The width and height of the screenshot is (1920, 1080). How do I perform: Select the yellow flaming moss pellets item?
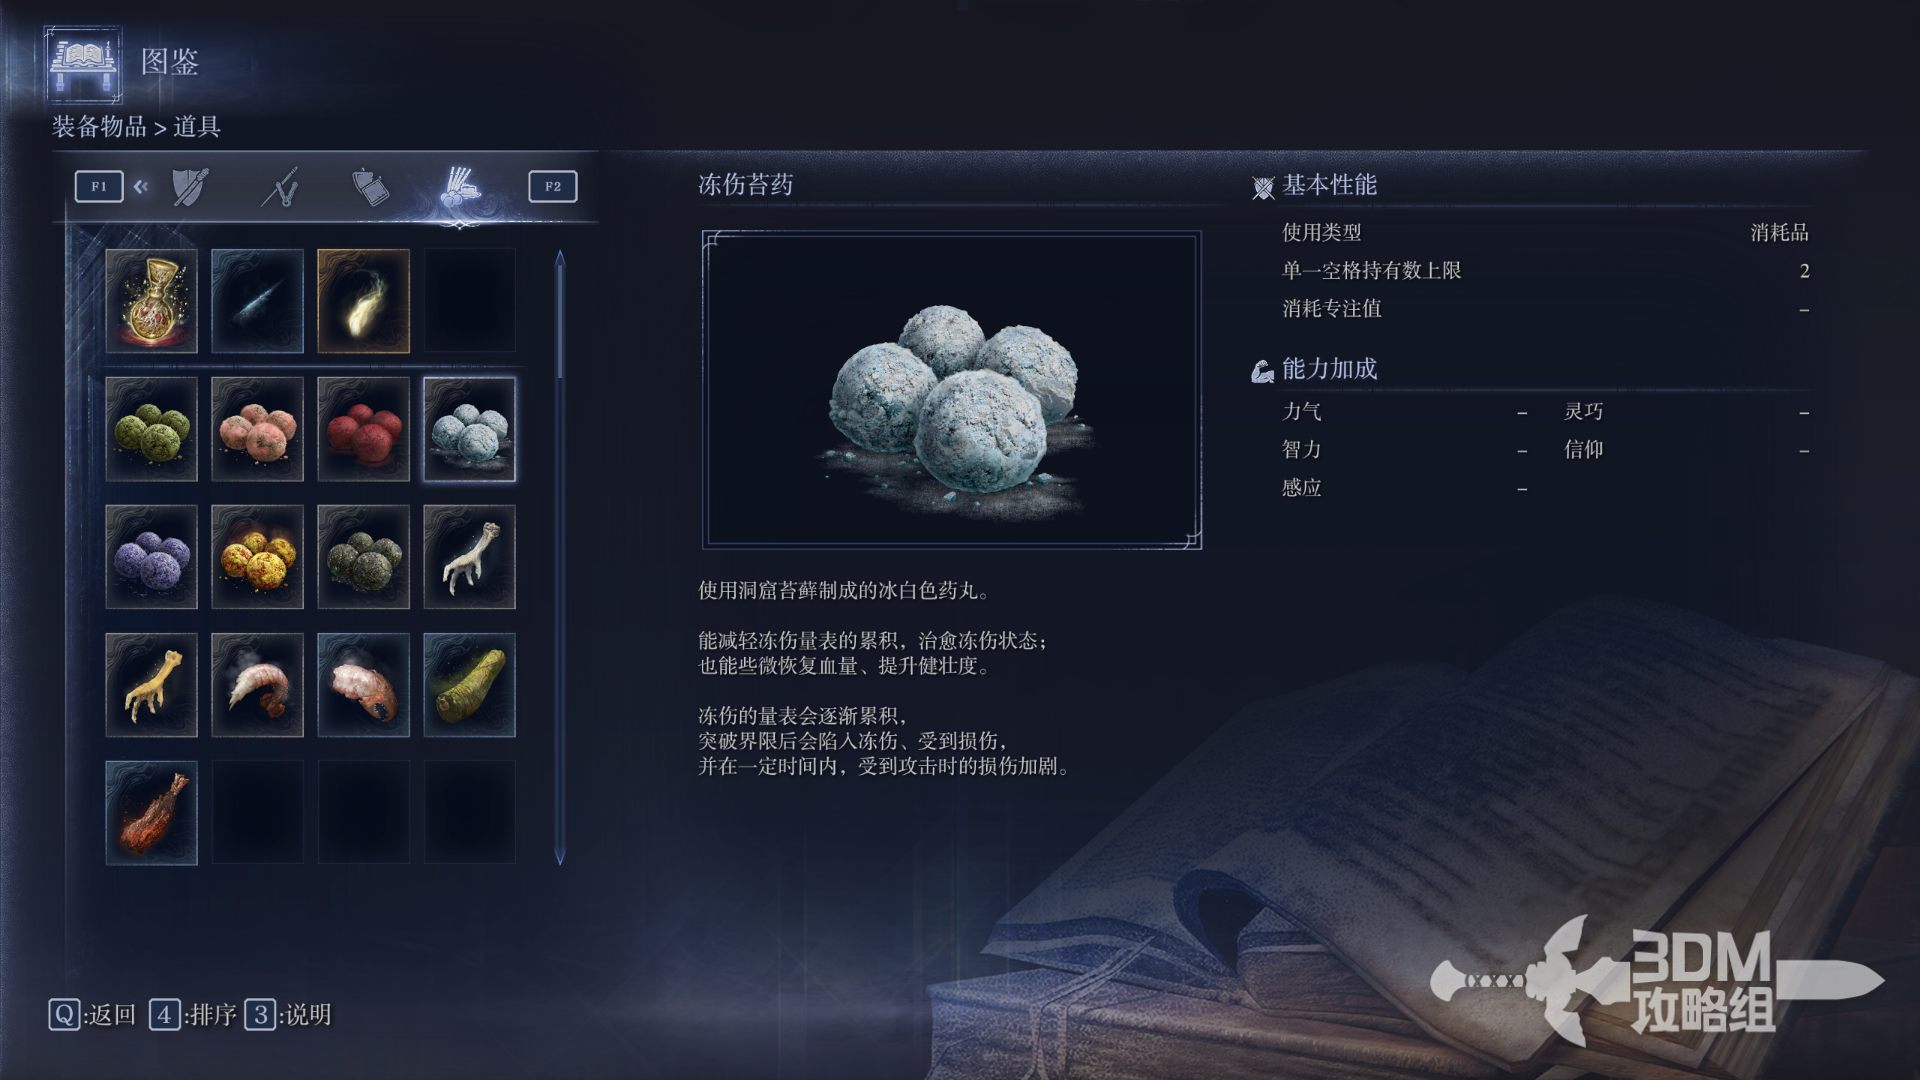[257, 557]
